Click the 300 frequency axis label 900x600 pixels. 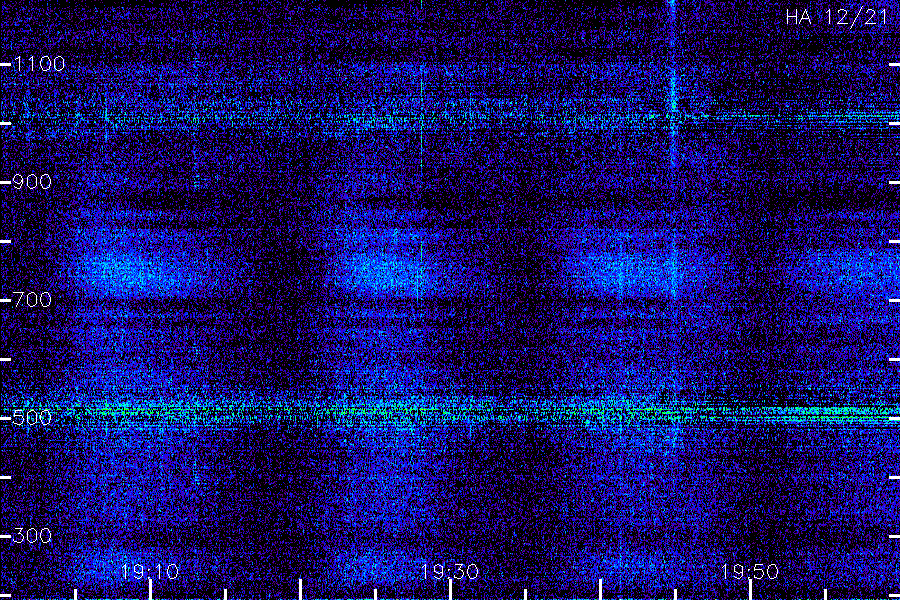32,536
